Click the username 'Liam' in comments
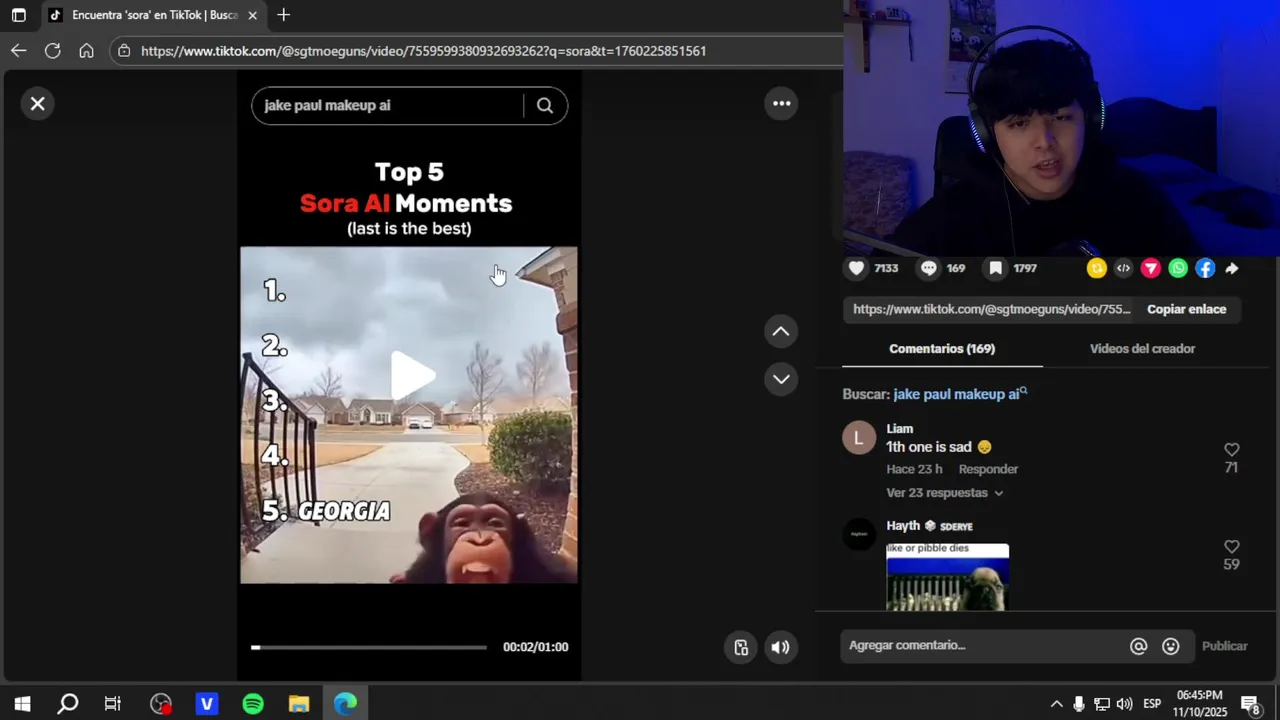Viewport: 1280px width, 720px height. (x=900, y=429)
